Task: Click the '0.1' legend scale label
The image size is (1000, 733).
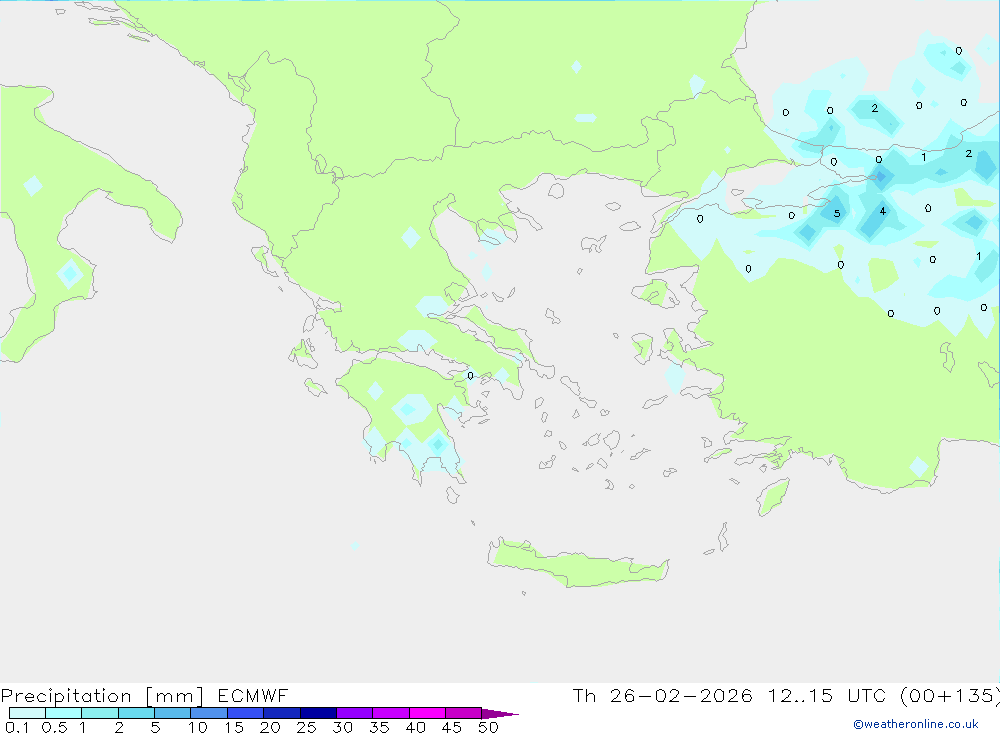Action: click(x=17, y=727)
